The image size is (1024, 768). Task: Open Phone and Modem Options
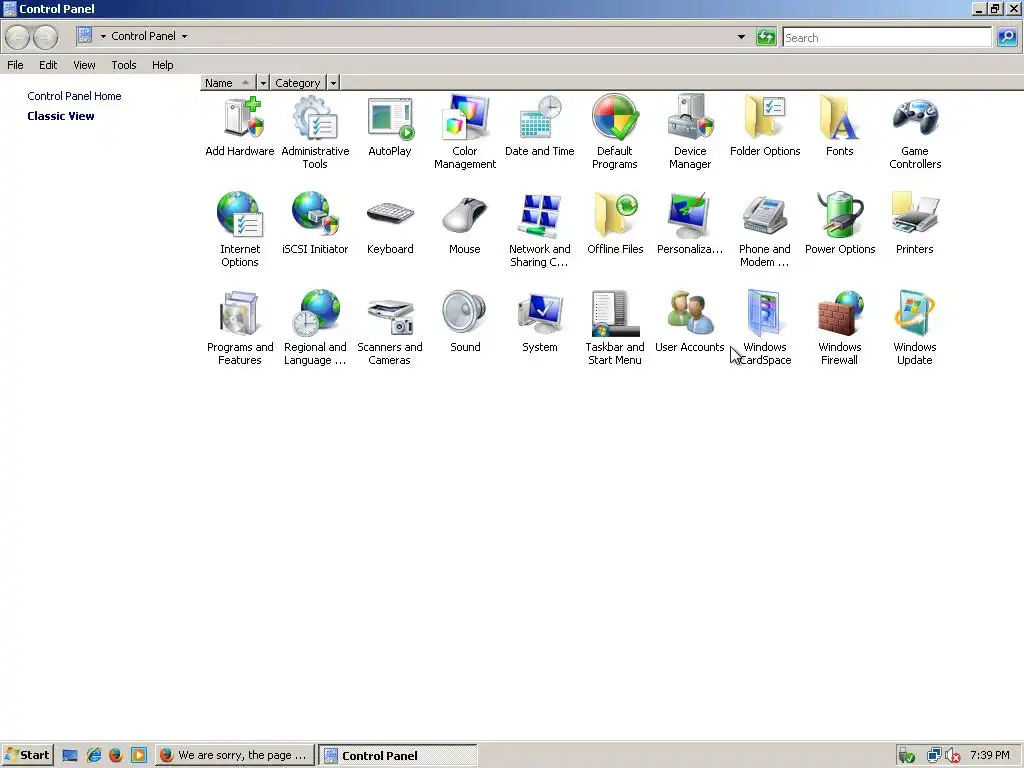765,231
